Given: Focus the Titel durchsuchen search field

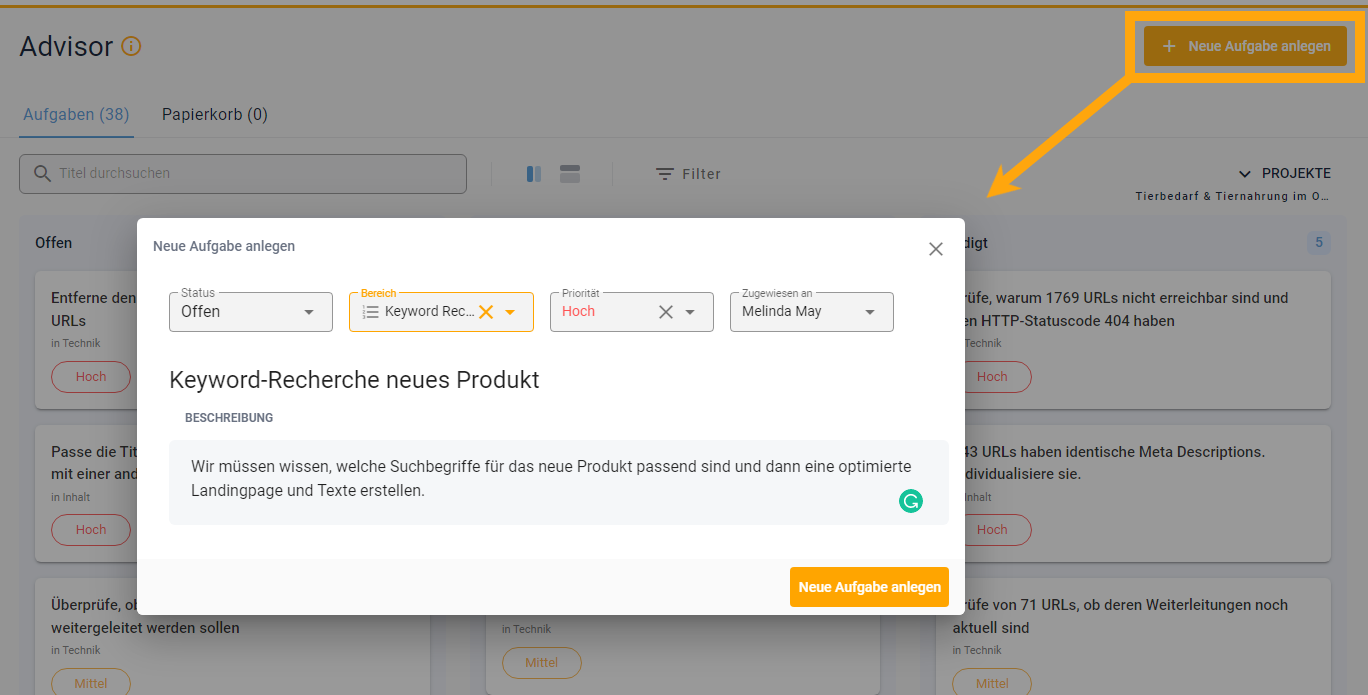Looking at the screenshot, I should coord(243,173).
